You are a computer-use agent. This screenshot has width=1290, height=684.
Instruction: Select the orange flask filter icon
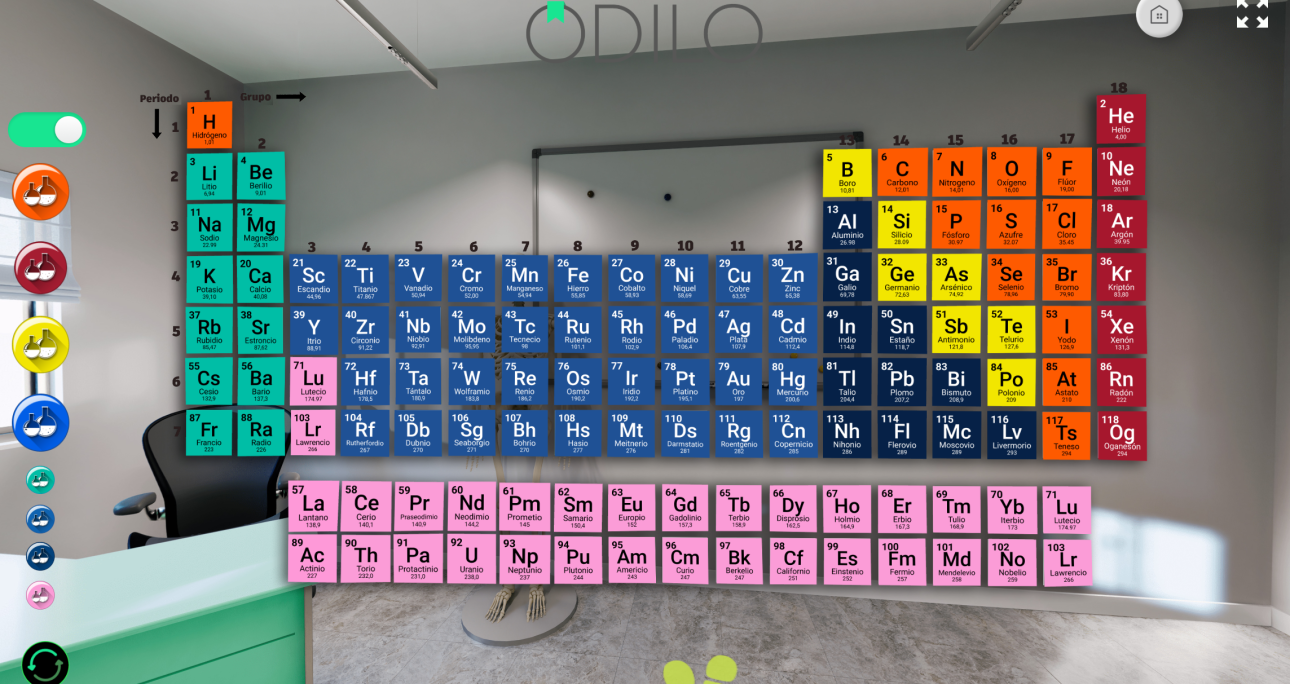tap(41, 192)
